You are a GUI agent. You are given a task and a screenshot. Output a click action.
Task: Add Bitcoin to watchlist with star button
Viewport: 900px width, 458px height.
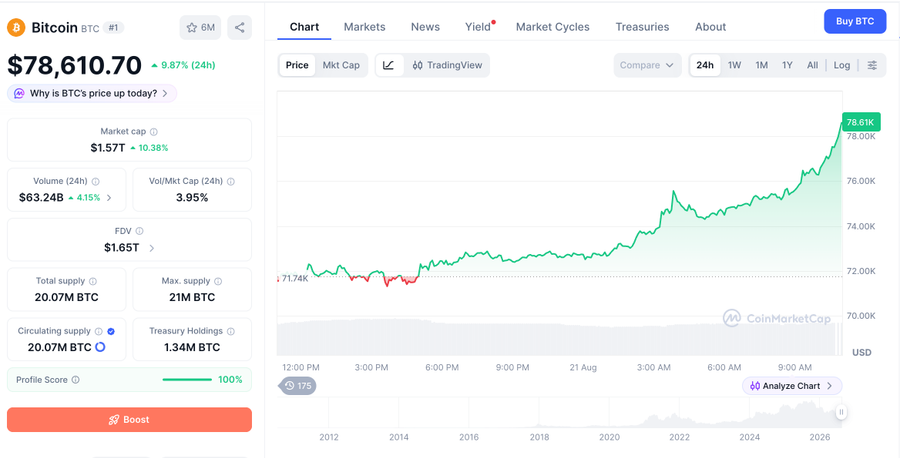click(200, 28)
